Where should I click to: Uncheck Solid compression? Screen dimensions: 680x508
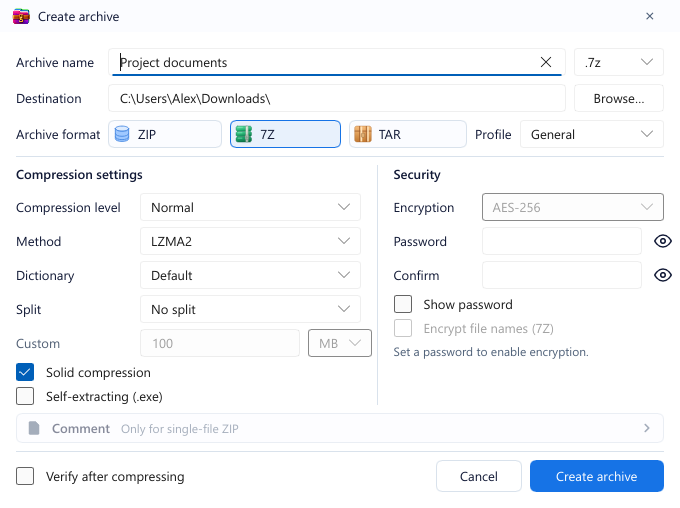[25, 372]
